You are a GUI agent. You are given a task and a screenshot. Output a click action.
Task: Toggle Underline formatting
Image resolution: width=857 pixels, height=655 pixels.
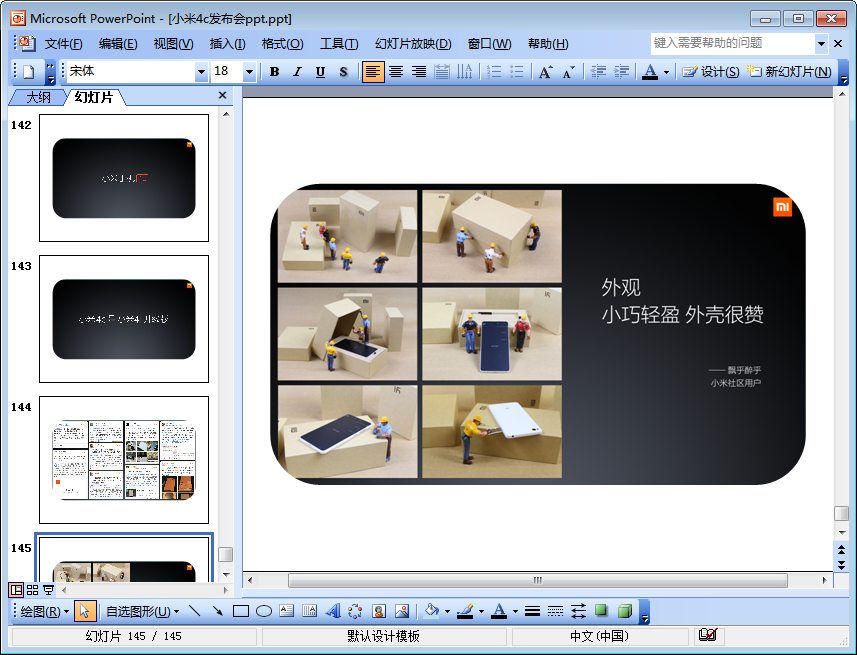320,72
